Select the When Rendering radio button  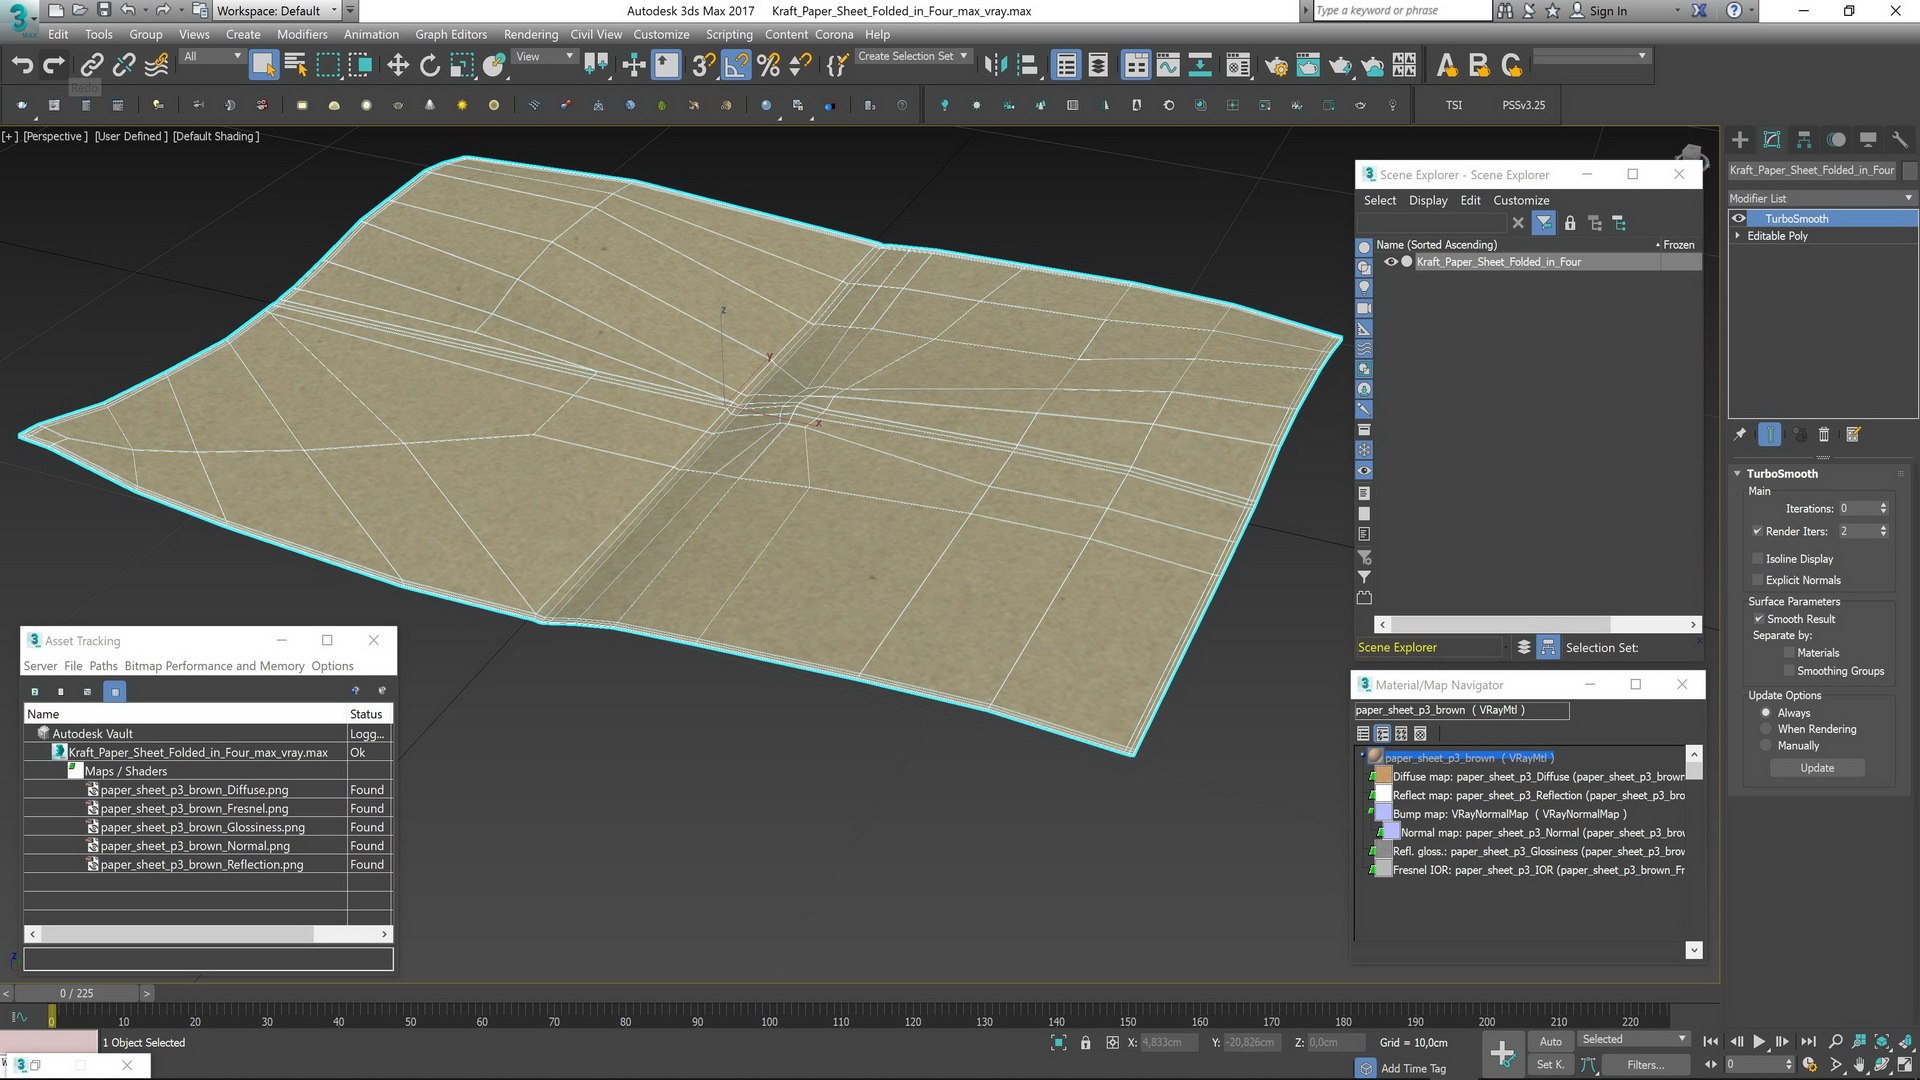(1766, 729)
